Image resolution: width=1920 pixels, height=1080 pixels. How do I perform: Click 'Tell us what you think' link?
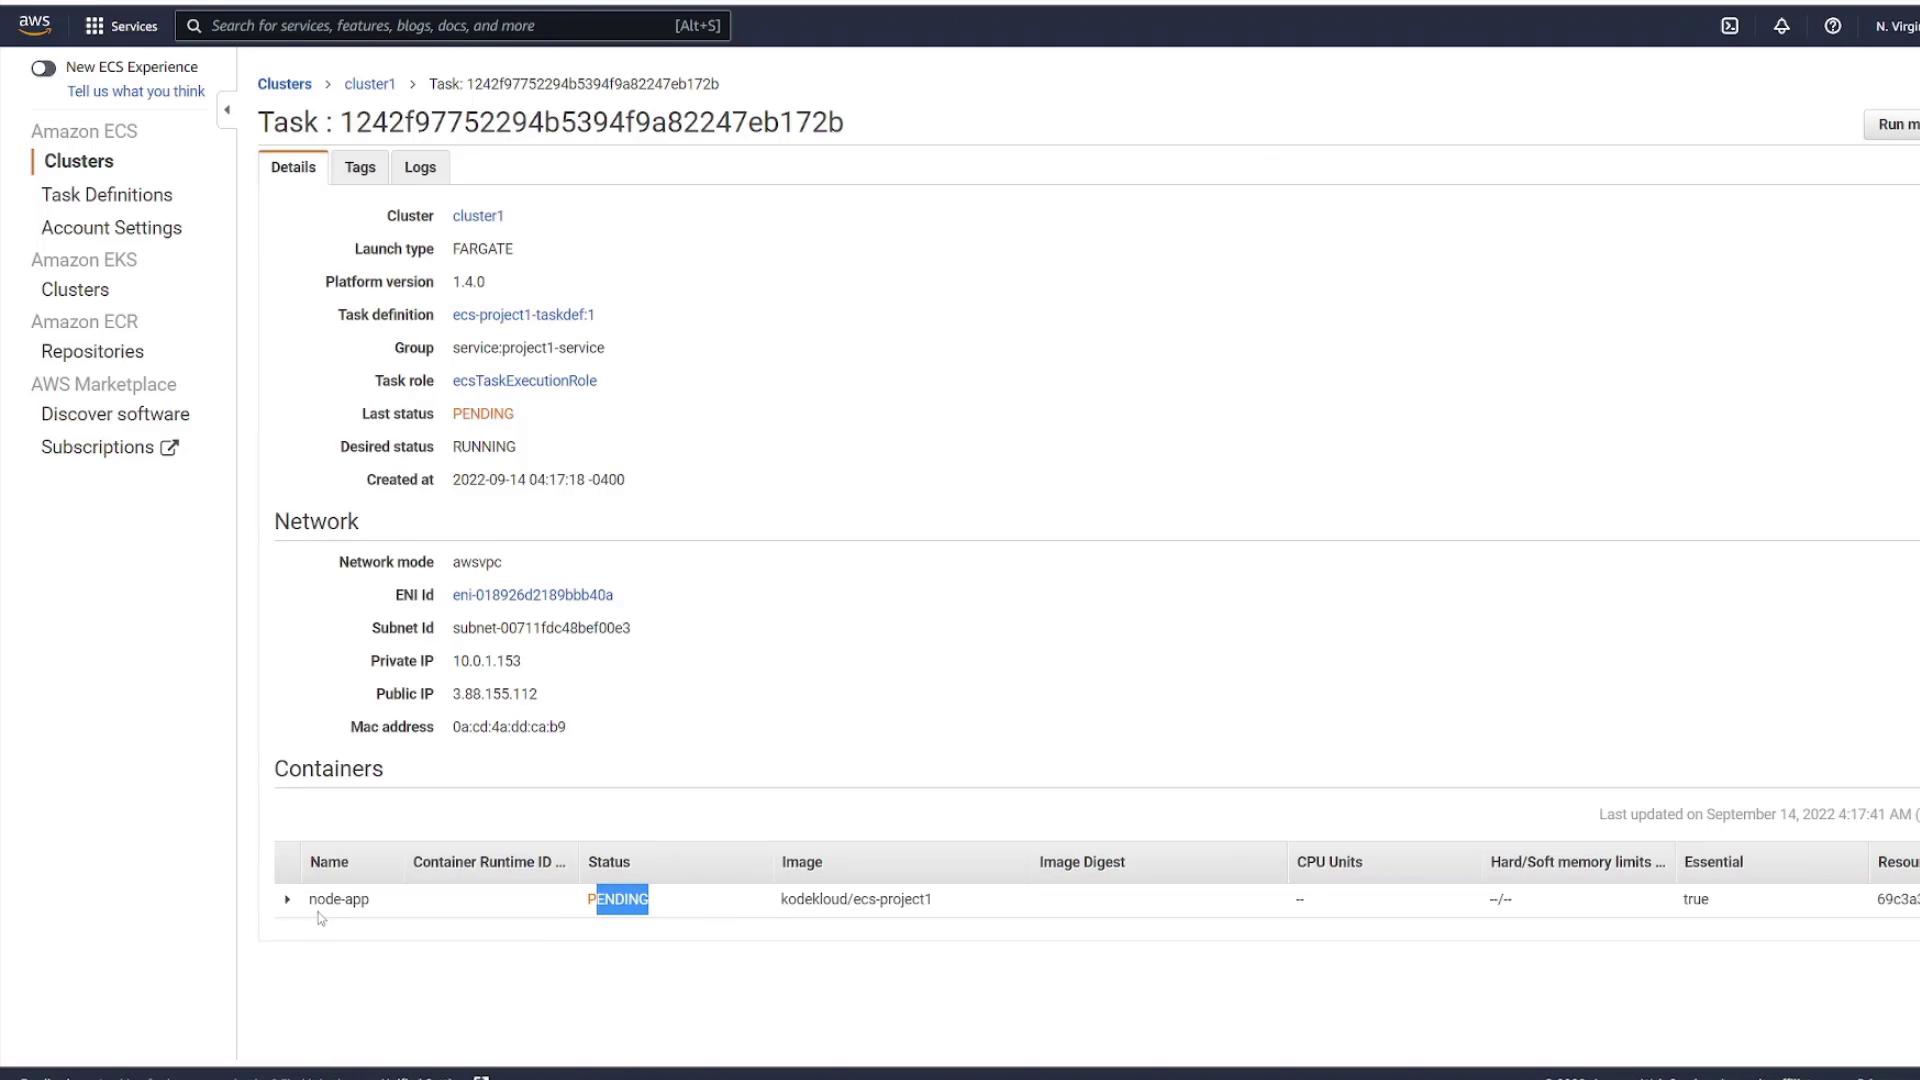pos(136,91)
